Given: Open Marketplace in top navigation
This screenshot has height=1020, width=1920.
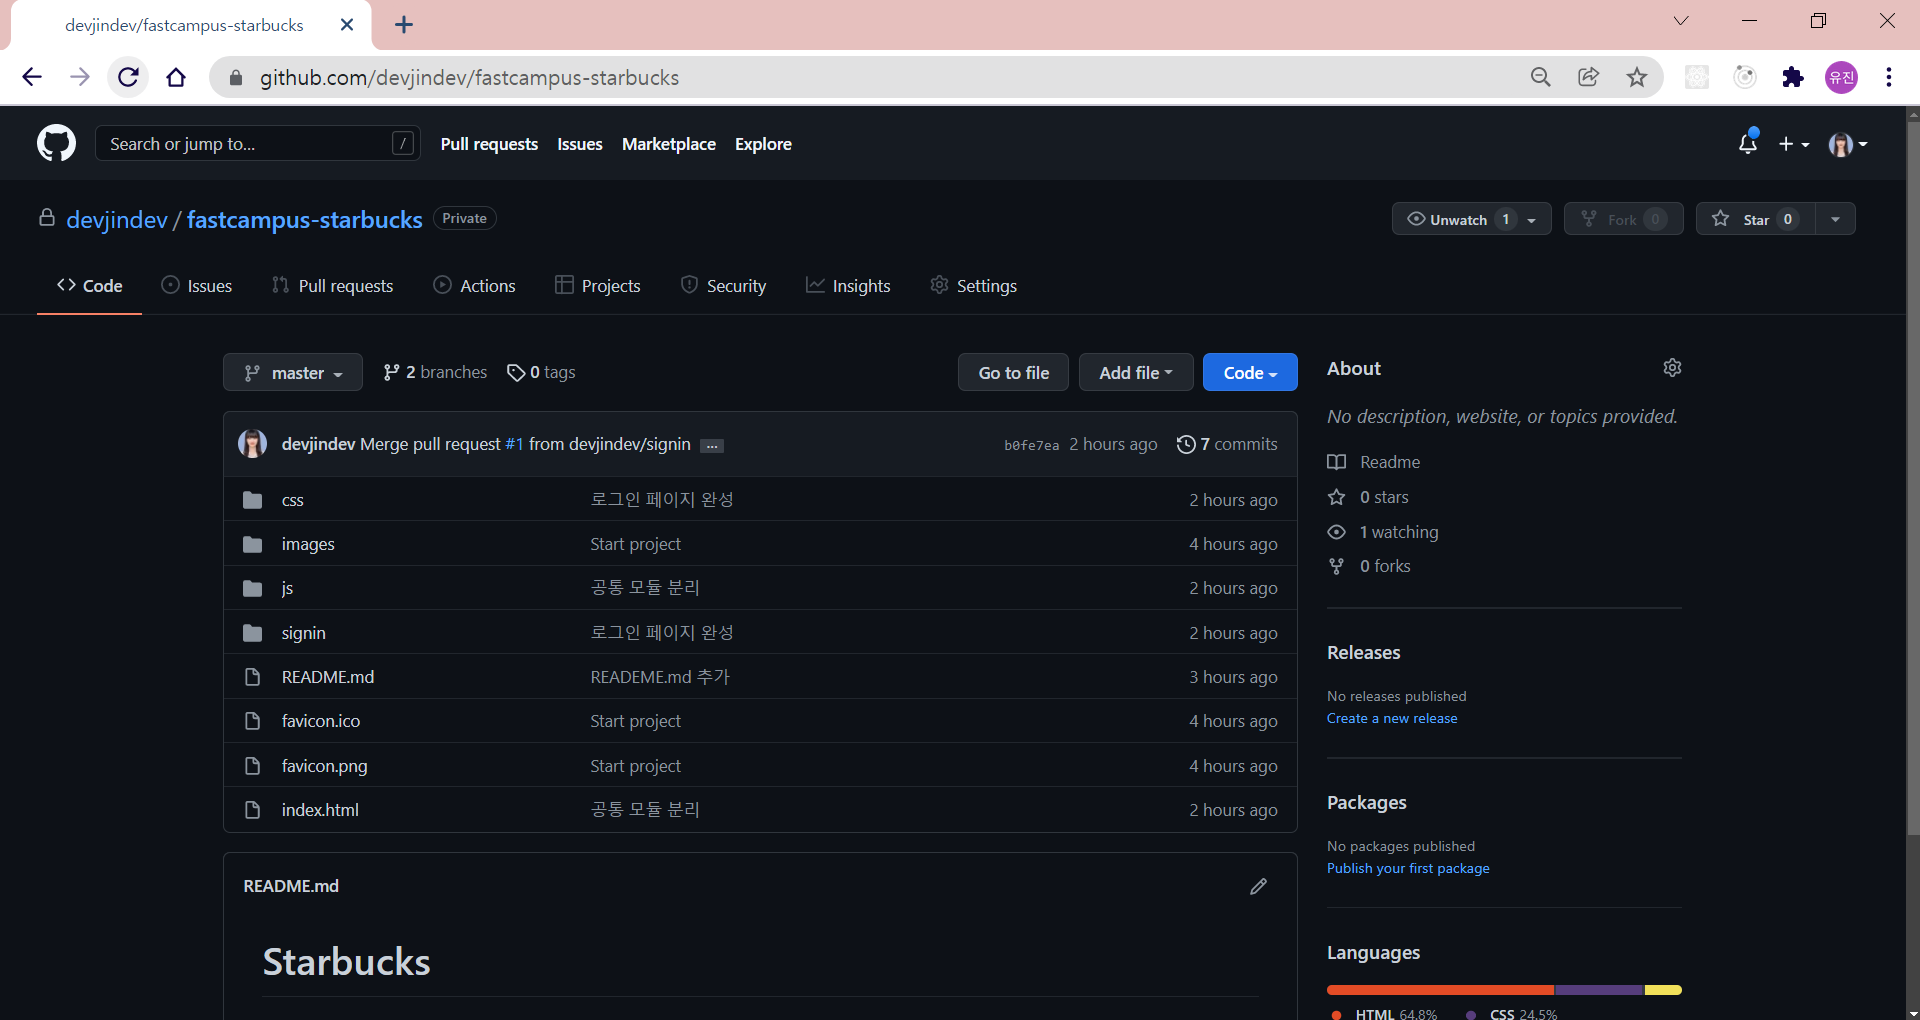Looking at the screenshot, I should coord(669,144).
